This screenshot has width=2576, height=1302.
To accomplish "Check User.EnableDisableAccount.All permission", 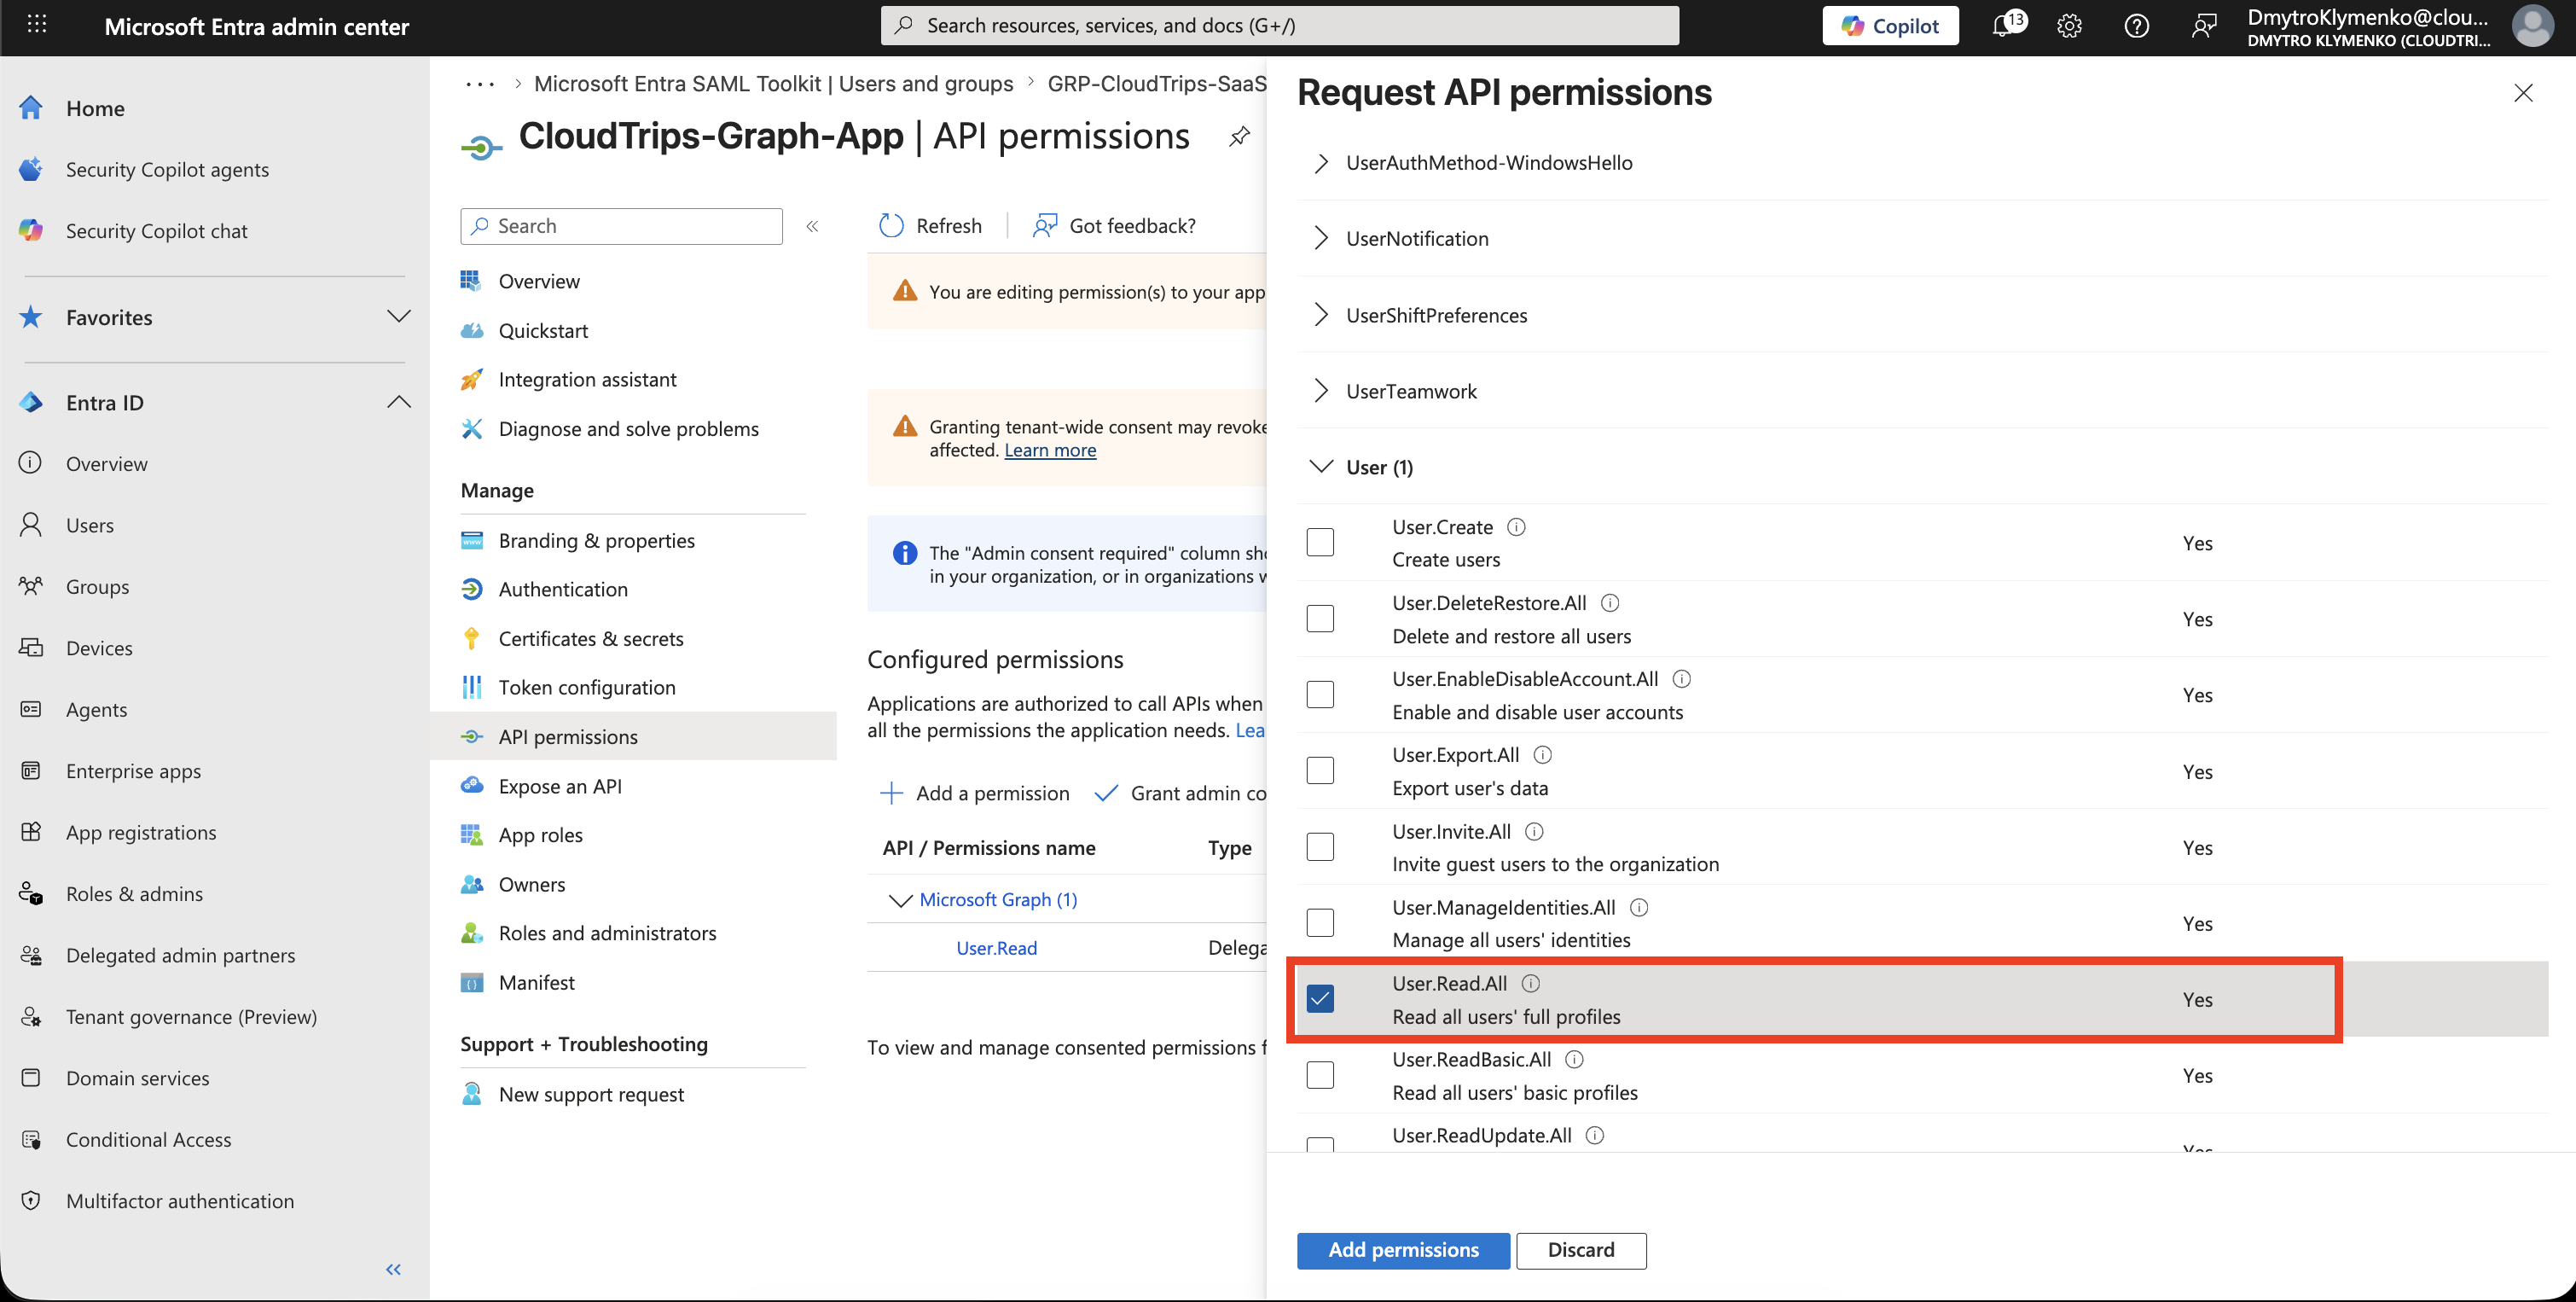I will pos(1320,694).
